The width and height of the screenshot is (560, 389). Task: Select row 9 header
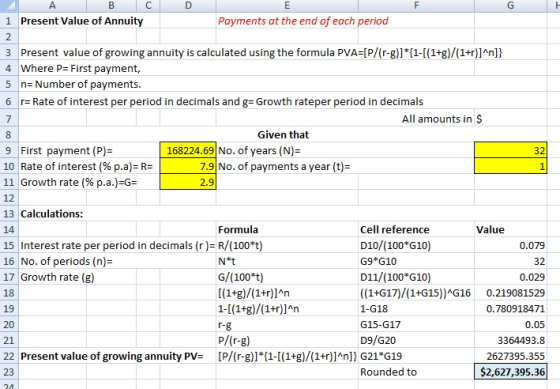coord(9,150)
